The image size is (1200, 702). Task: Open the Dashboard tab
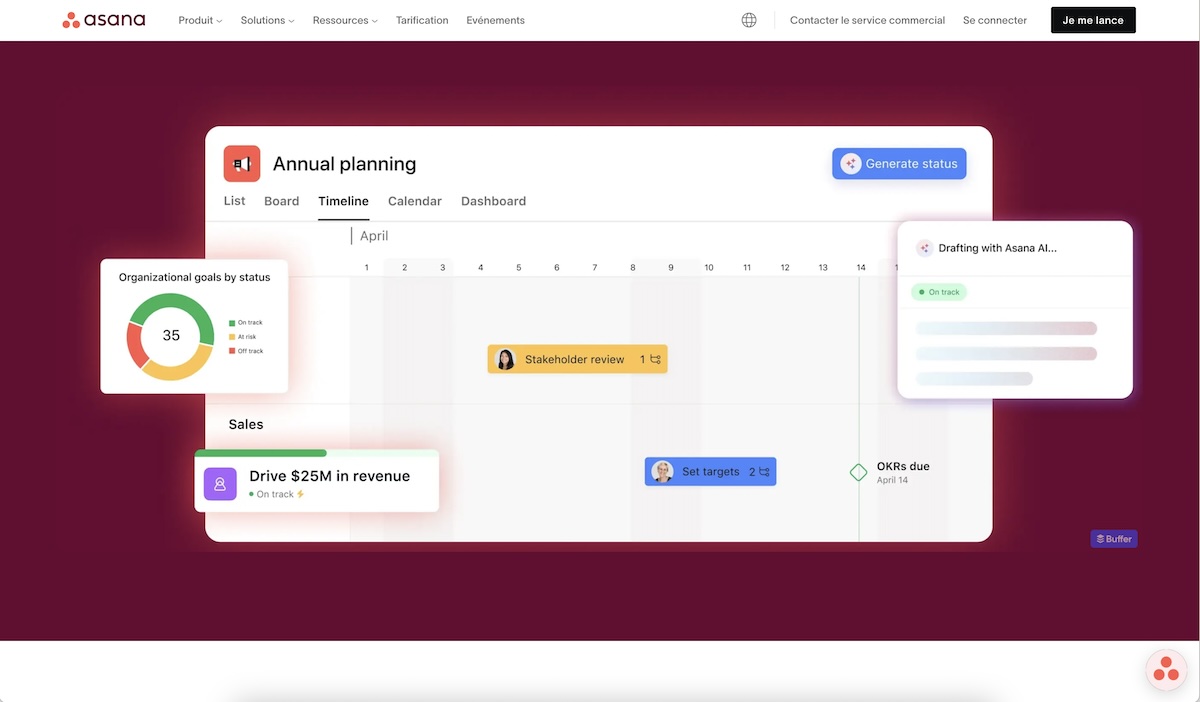click(493, 200)
